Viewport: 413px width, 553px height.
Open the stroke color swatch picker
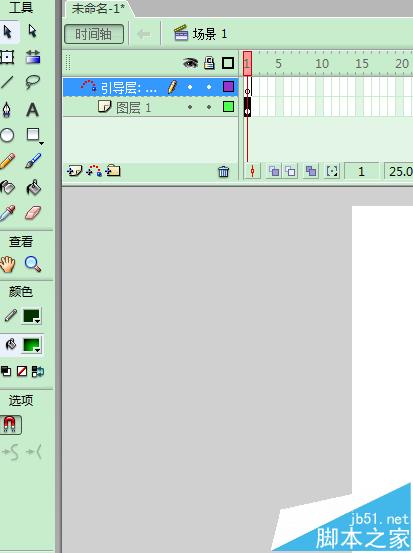pos(31,316)
